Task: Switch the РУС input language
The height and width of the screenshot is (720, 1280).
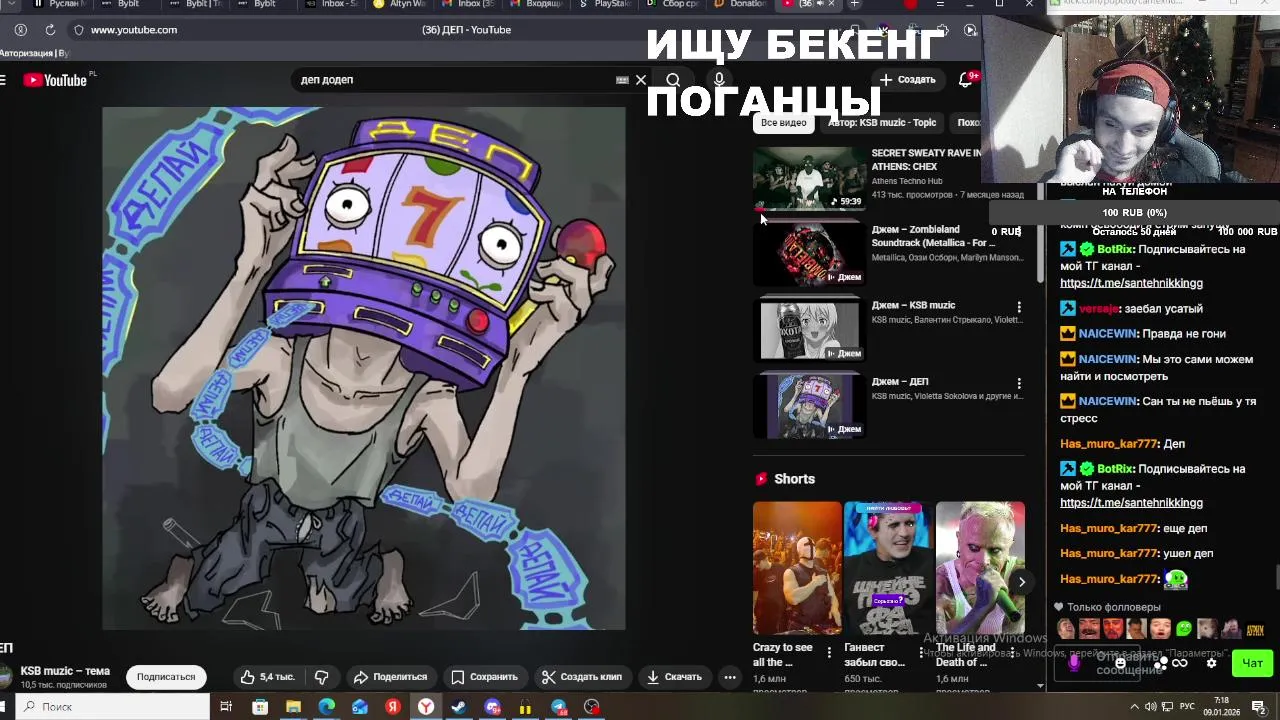Action: click(1187, 707)
